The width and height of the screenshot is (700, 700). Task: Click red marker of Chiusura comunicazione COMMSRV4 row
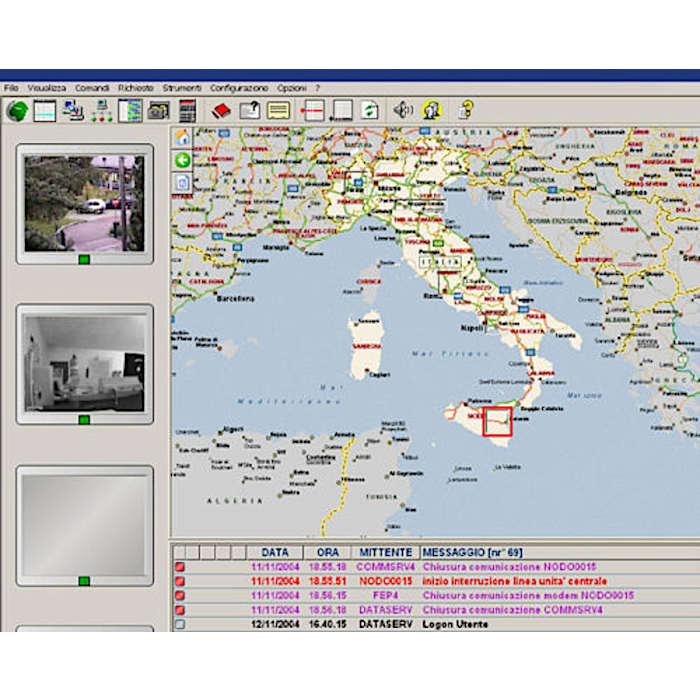(x=180, y=610)
